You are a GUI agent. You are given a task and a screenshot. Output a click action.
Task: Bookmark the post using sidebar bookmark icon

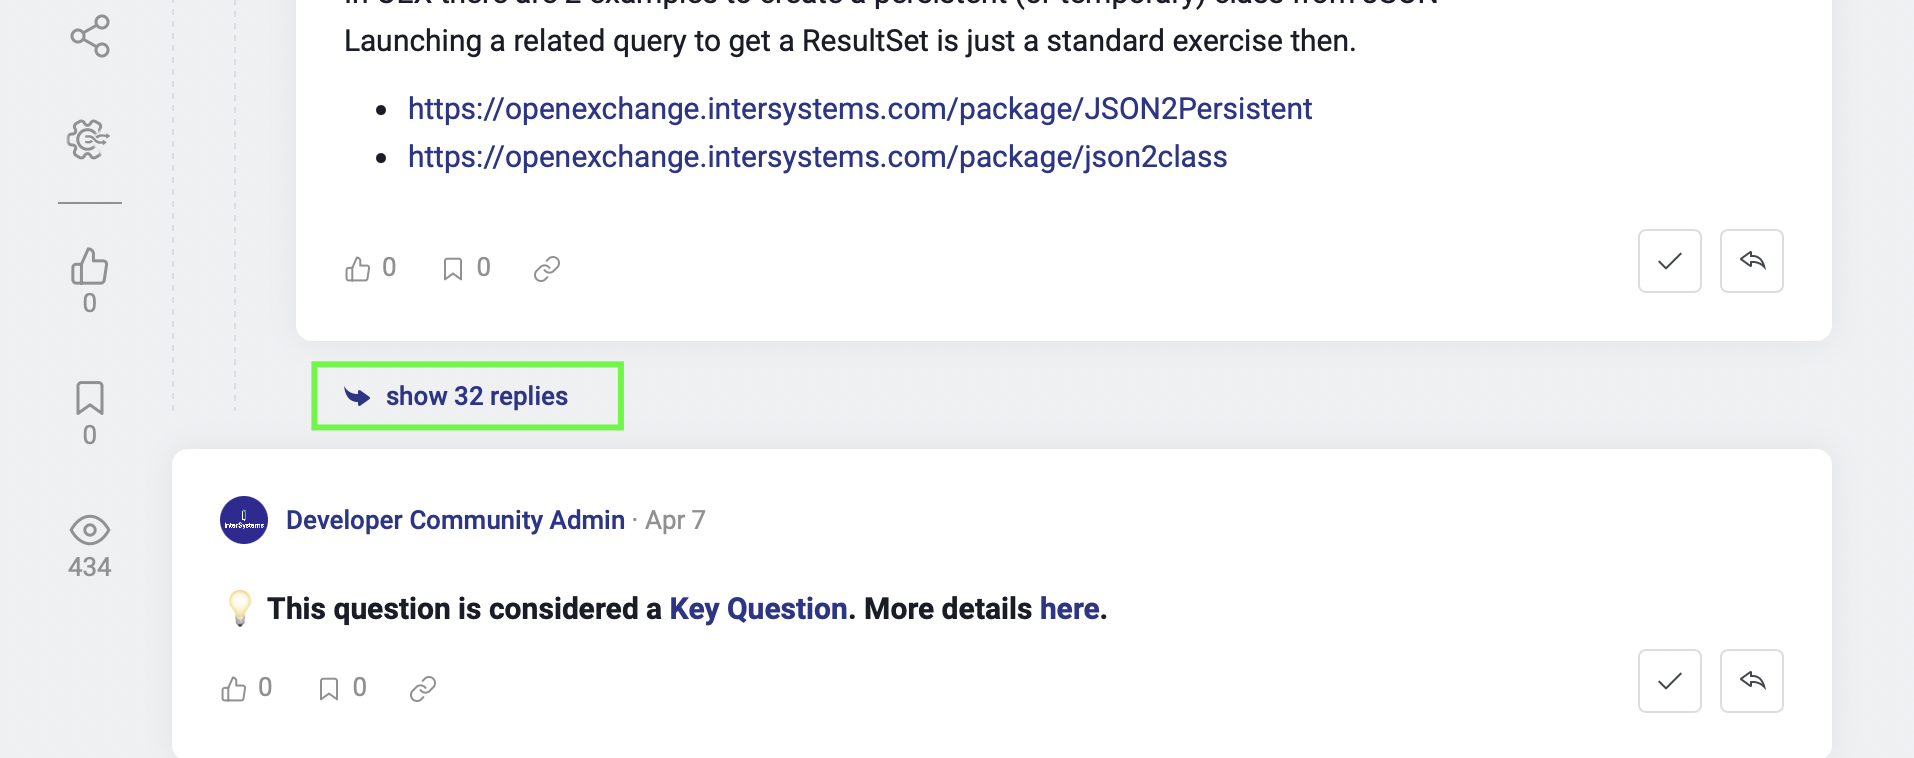90,398
